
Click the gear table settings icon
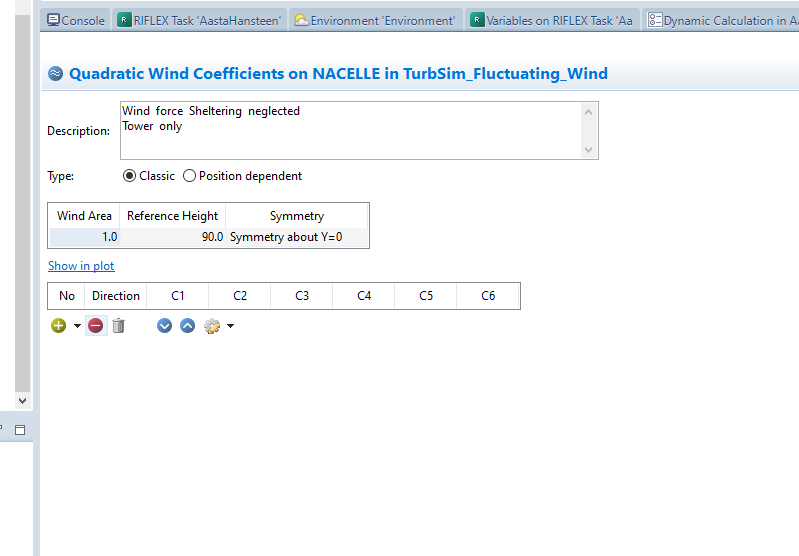point(211,326)
